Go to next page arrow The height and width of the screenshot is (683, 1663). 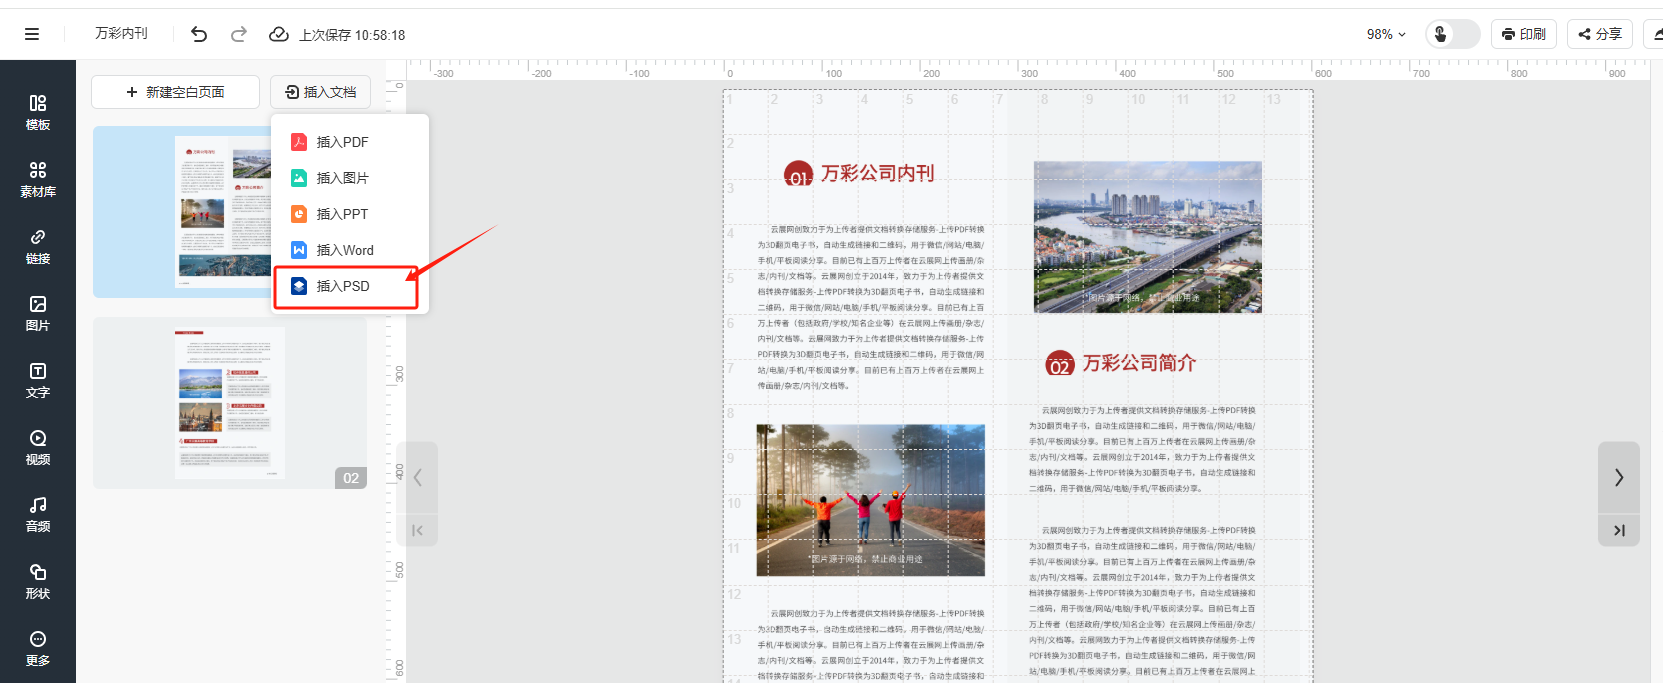[1618, 478]
